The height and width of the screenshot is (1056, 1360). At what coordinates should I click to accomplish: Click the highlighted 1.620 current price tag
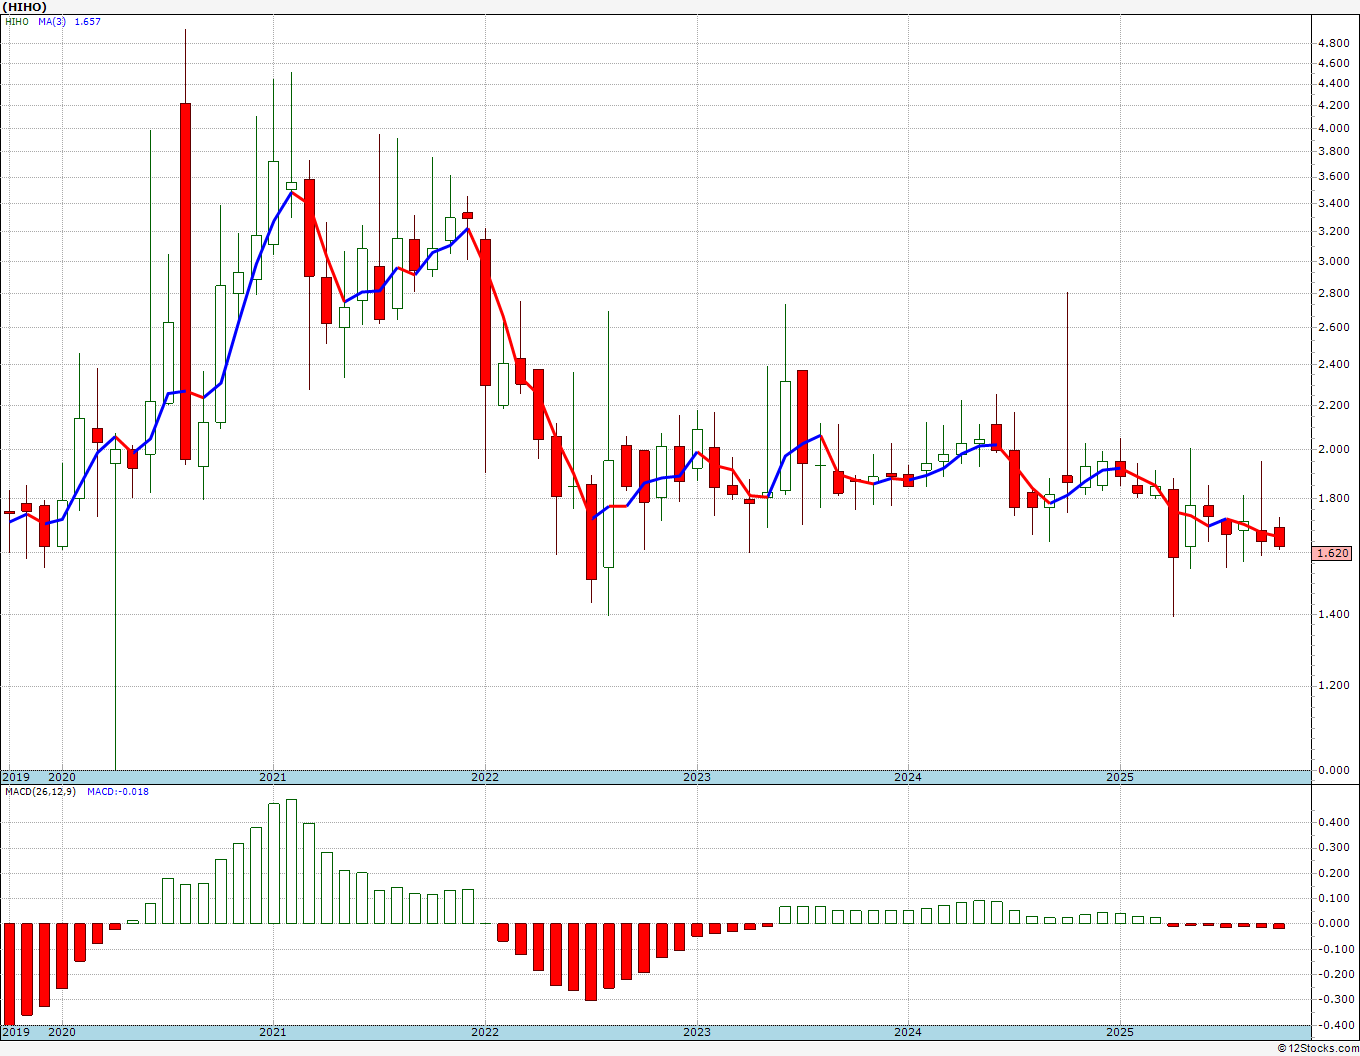point(1333,553)
